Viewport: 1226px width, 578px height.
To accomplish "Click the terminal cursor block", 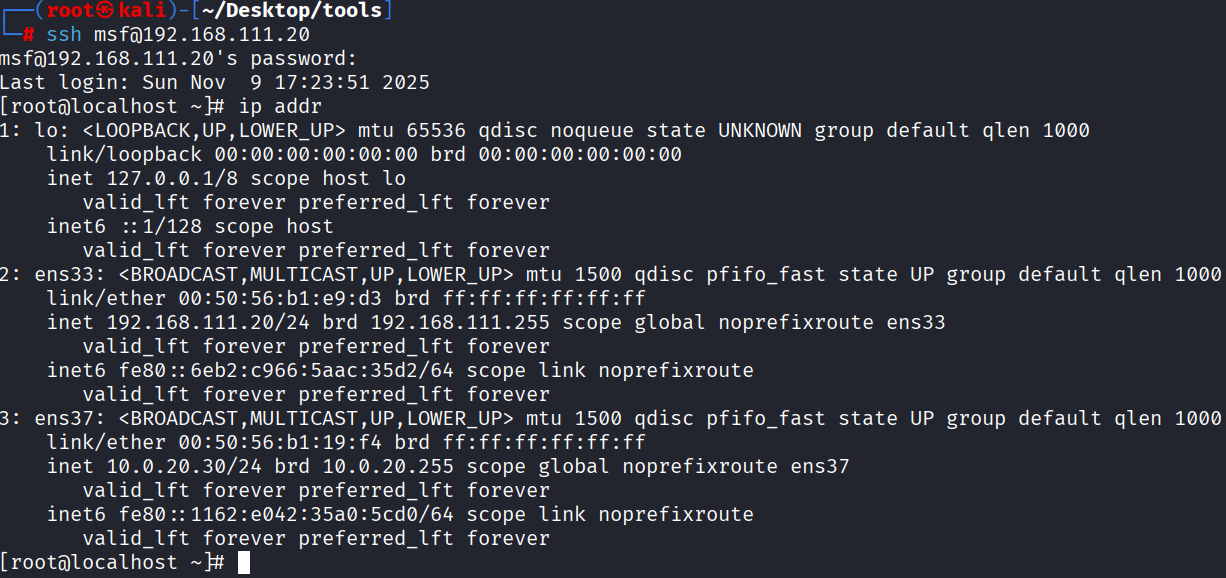I will [x=244, y=563].
